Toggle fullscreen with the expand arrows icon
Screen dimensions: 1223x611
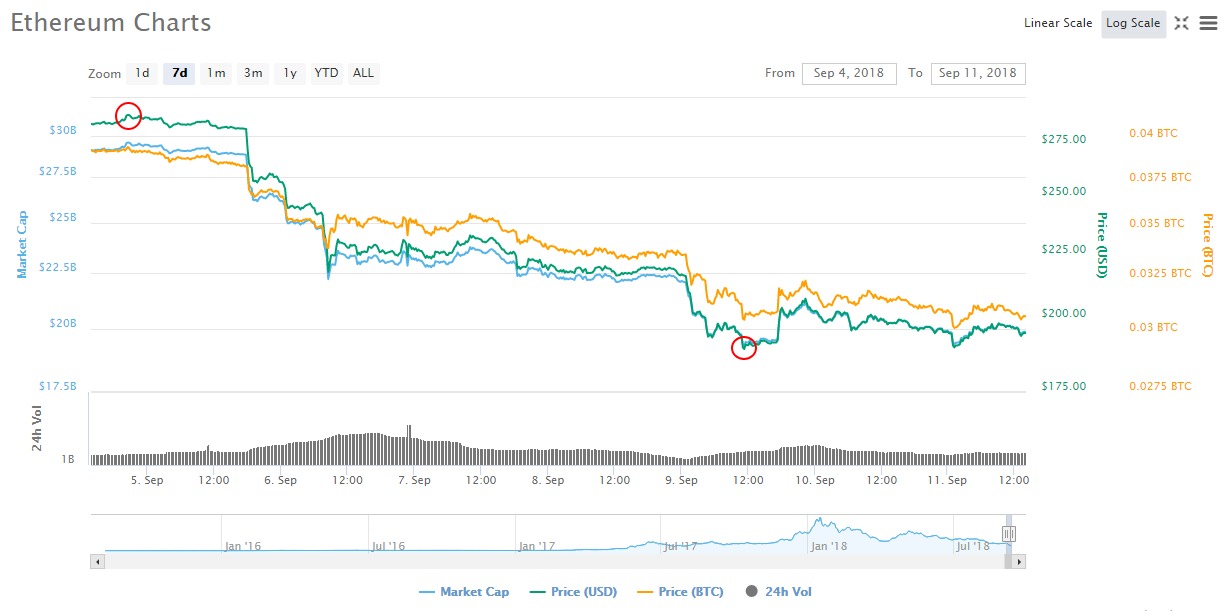click(x=1181, y=23)
